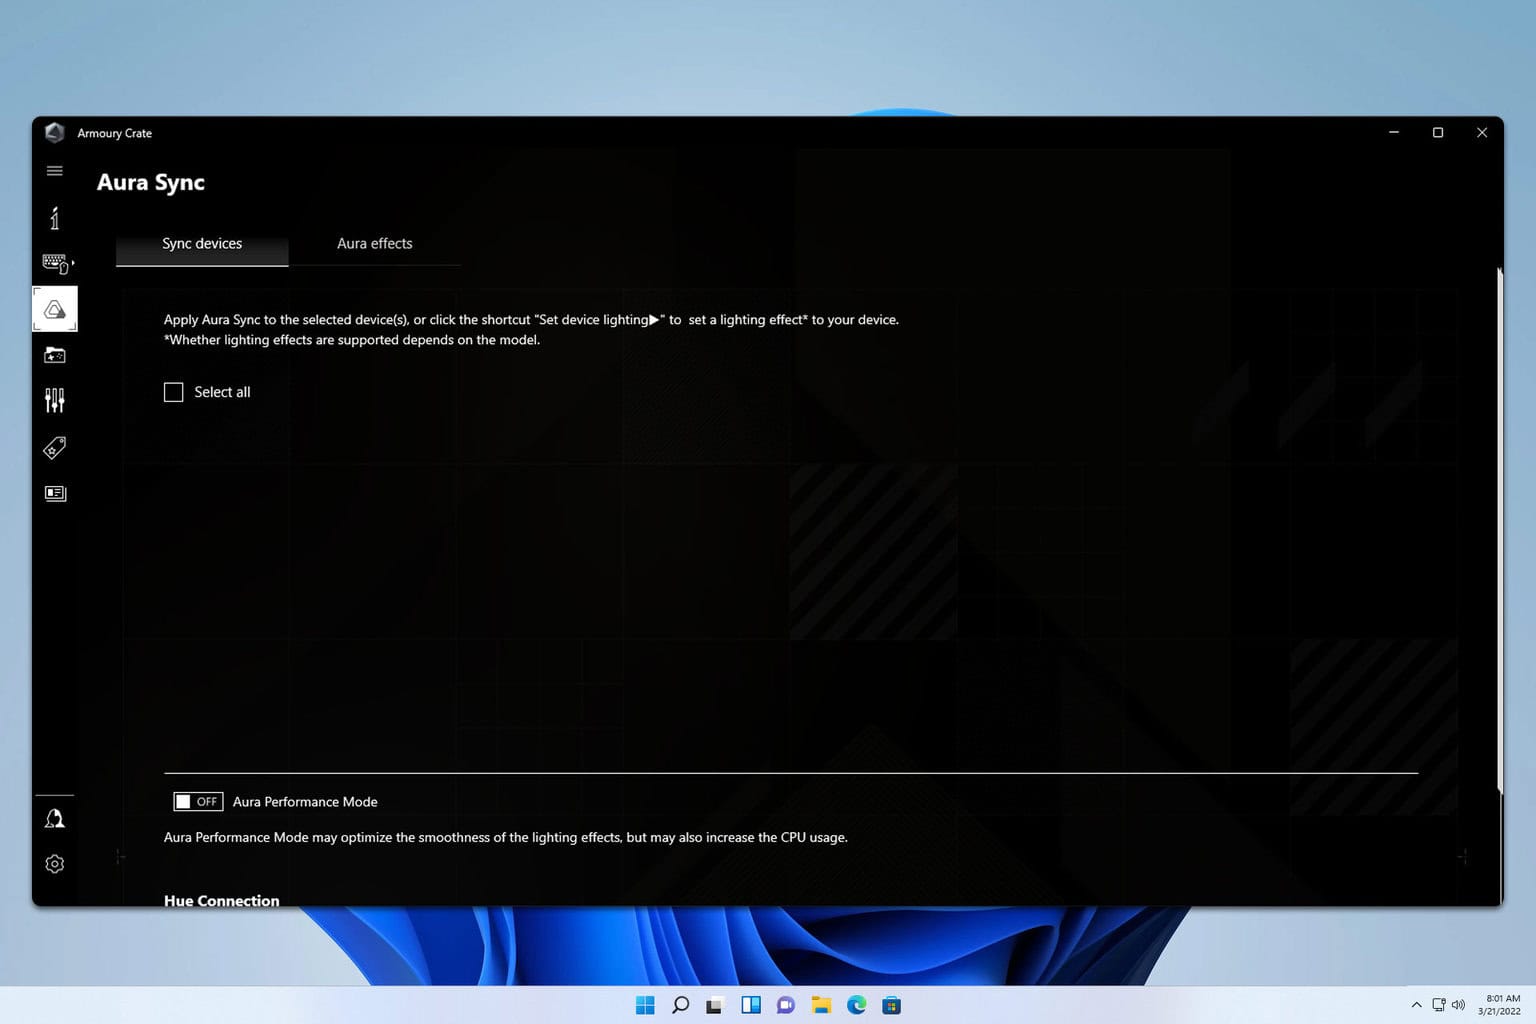Open Windows Search from taskbar
1536x1024 pixels.
(680, 1005)
